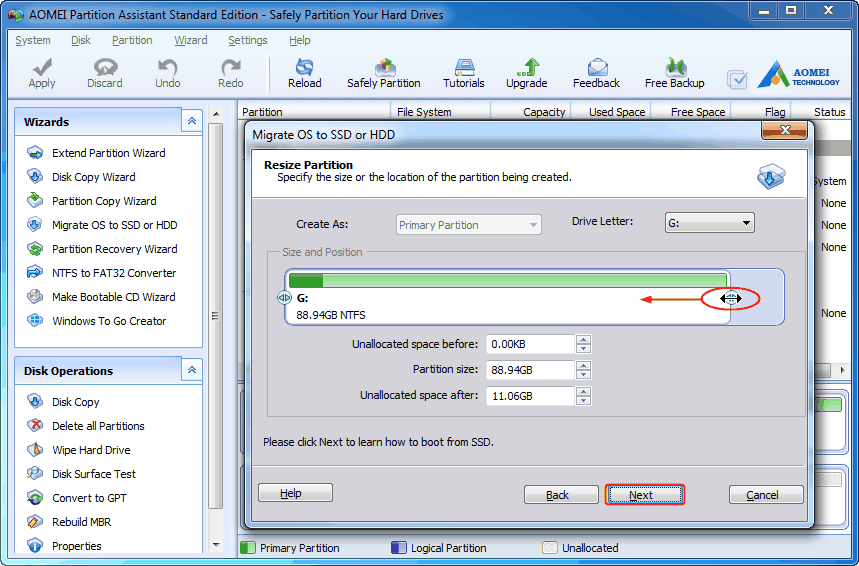Increase Unallocated space after value
Image resolution: width=859 pixels, height=566 pixels.
(x=583, y=391)
